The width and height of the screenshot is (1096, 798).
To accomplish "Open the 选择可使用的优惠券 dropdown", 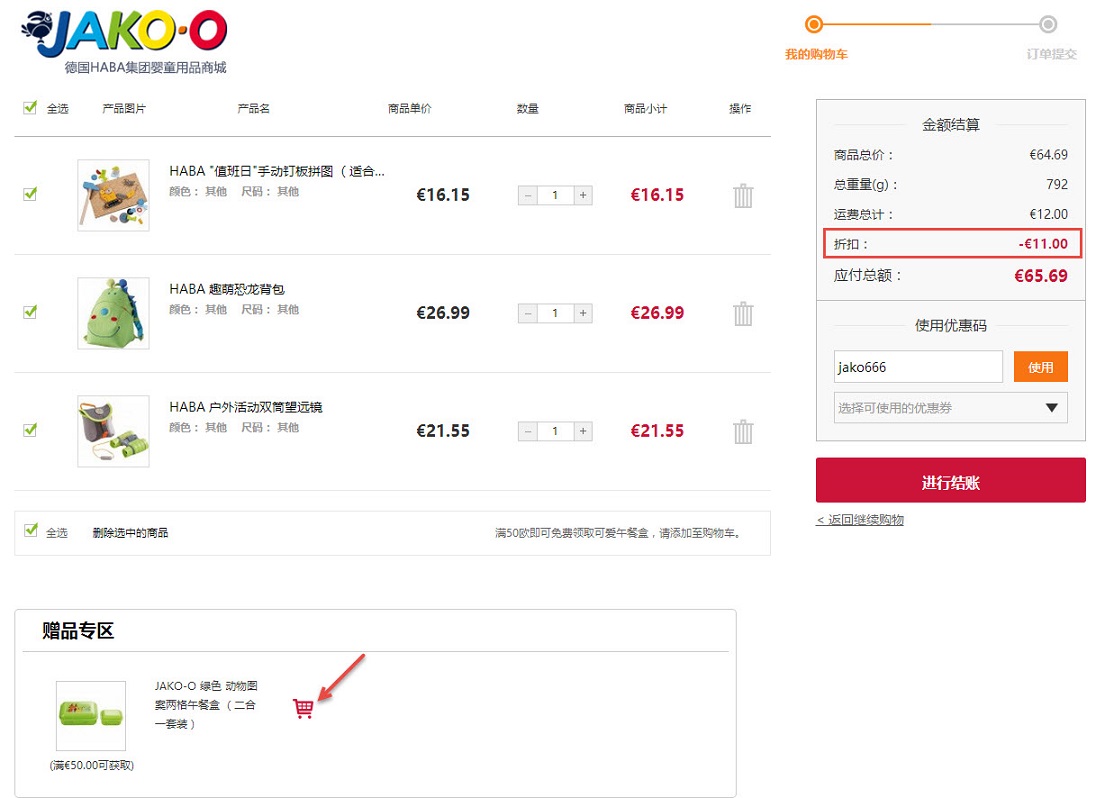I will (x=951, y=407).
